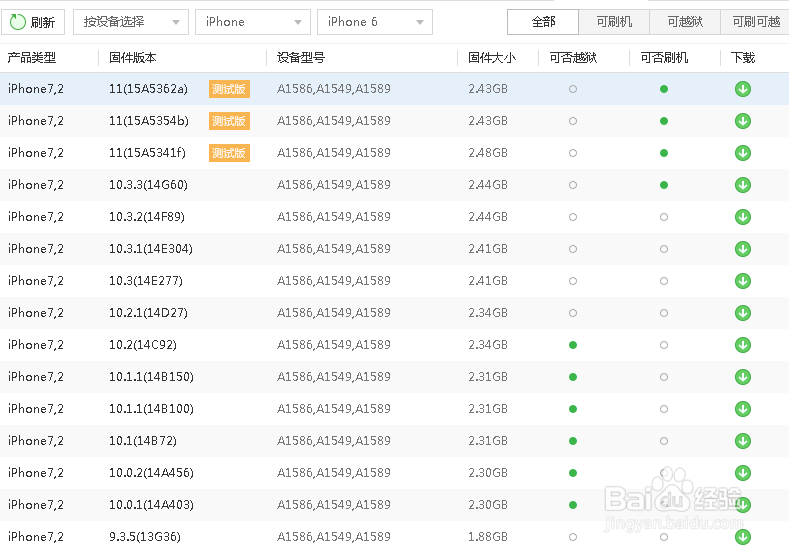This screenshot has width=789, height=551.
Task: Click the jailbreak green dot for 10.0.1(14A403)
Action: pyautogui.click(x=573, y=505)
